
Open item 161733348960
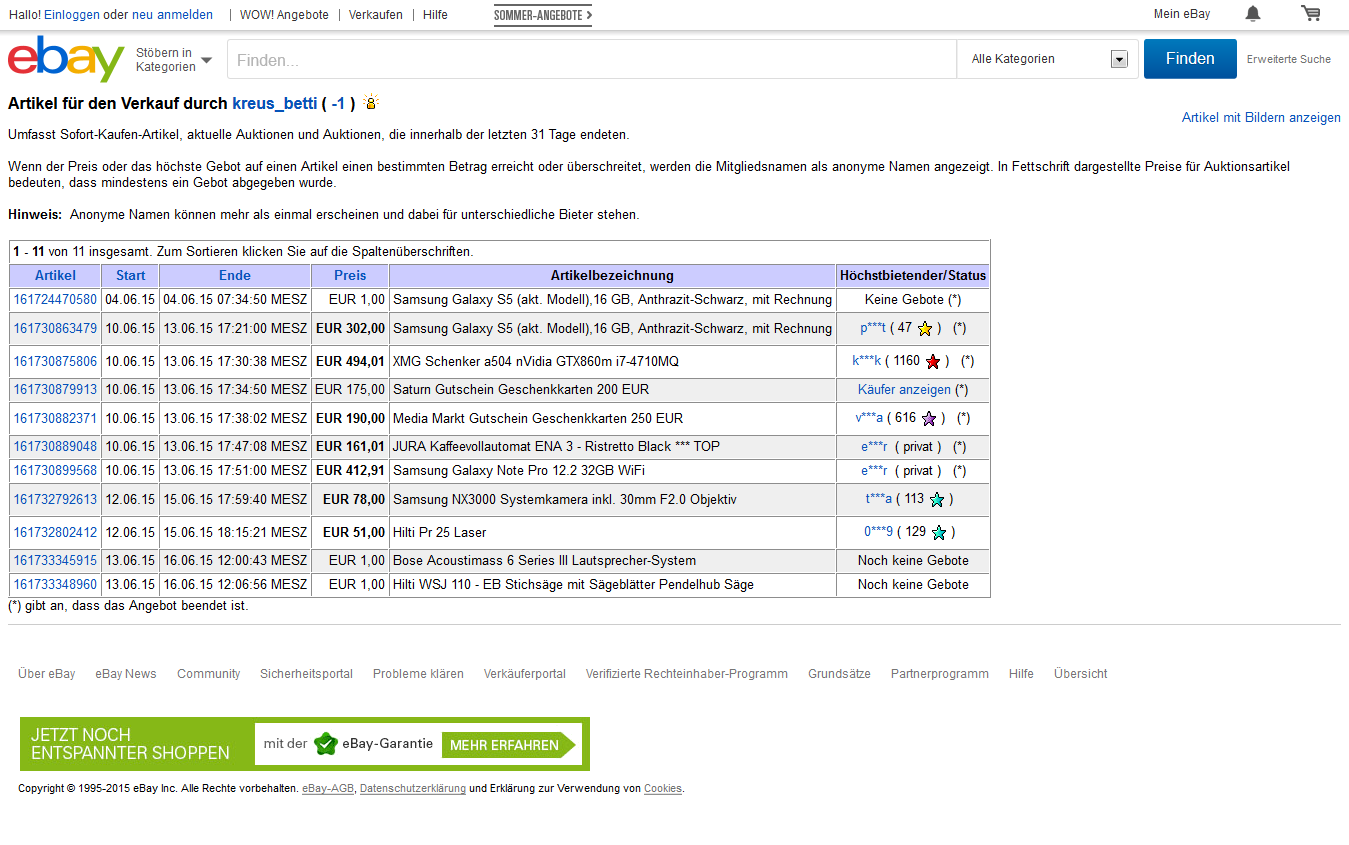pyautogui.click(x=55, y=584)
